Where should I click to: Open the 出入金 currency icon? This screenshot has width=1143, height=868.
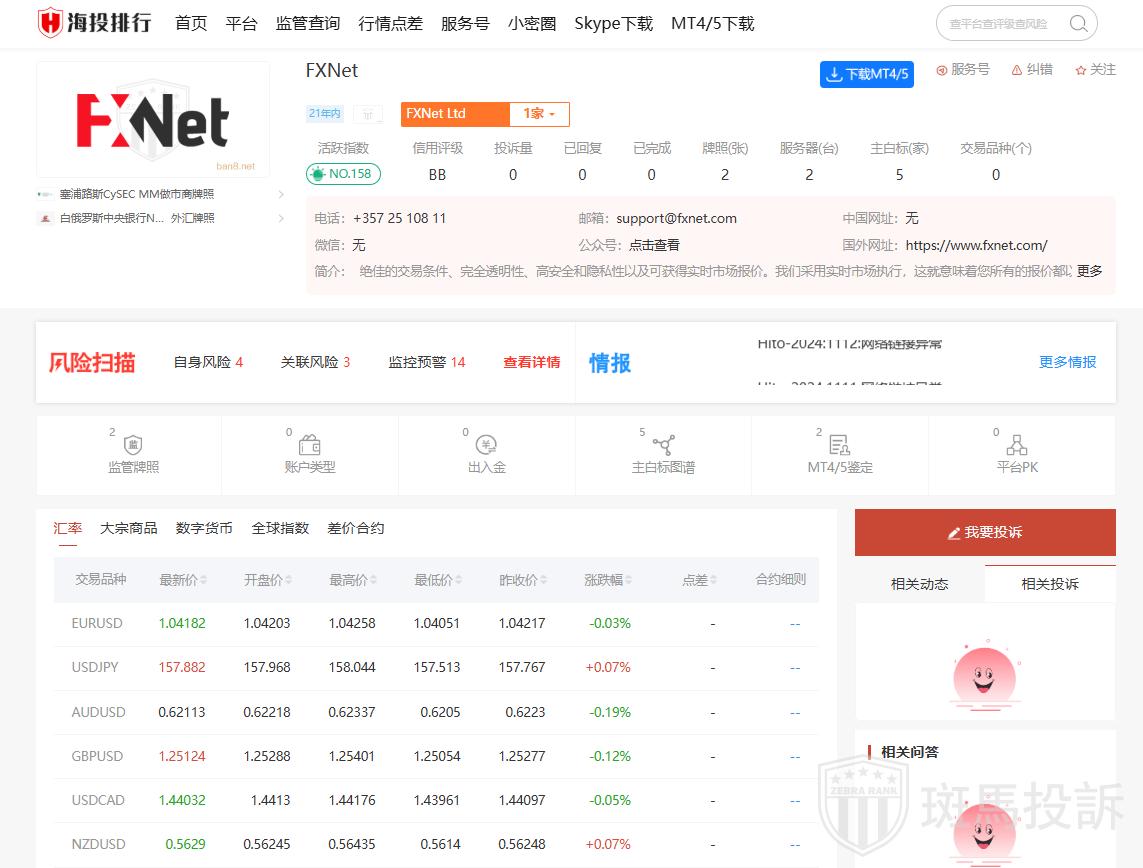(x=487, y=445)
